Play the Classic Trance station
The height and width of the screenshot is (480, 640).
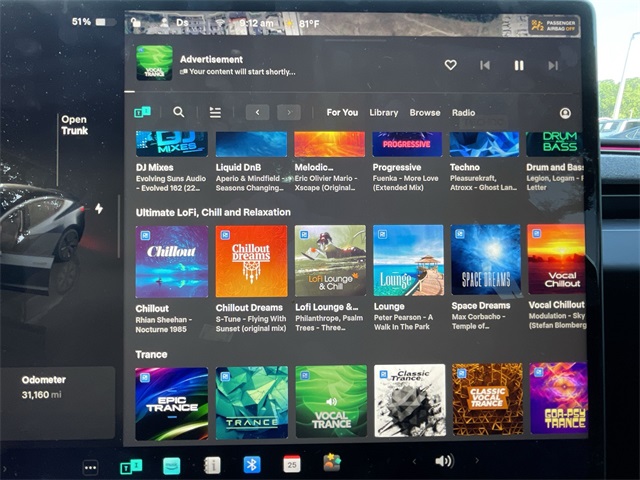coord(409,400)
